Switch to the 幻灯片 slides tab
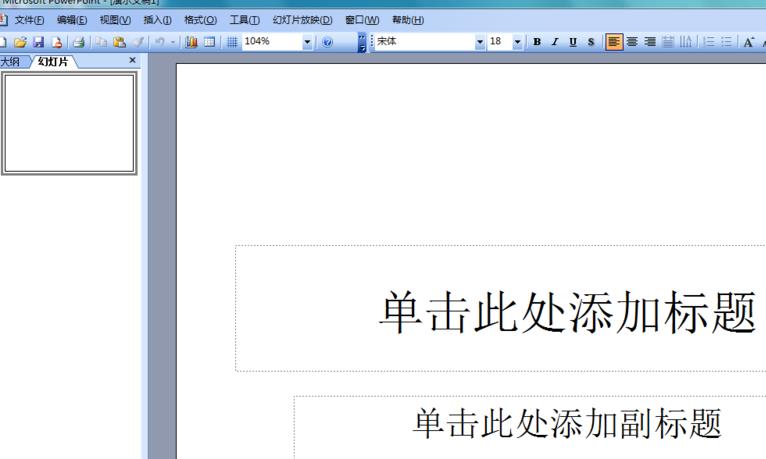Image resolution: width=766 pixels, height=459 pixels. [x=53, y=62]
